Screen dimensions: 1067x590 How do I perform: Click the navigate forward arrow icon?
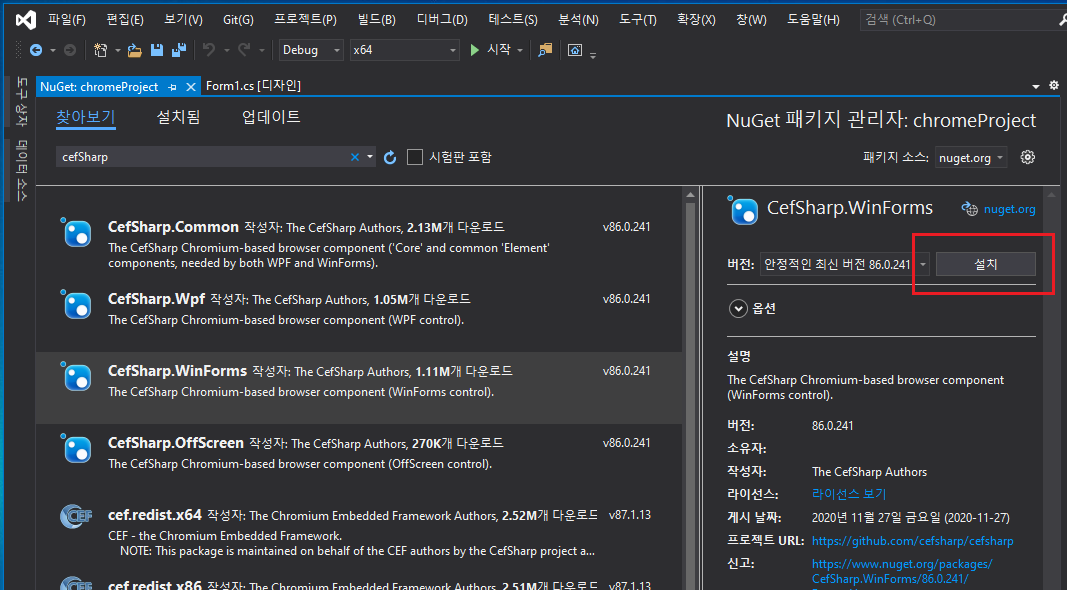(x=69, y=50)
